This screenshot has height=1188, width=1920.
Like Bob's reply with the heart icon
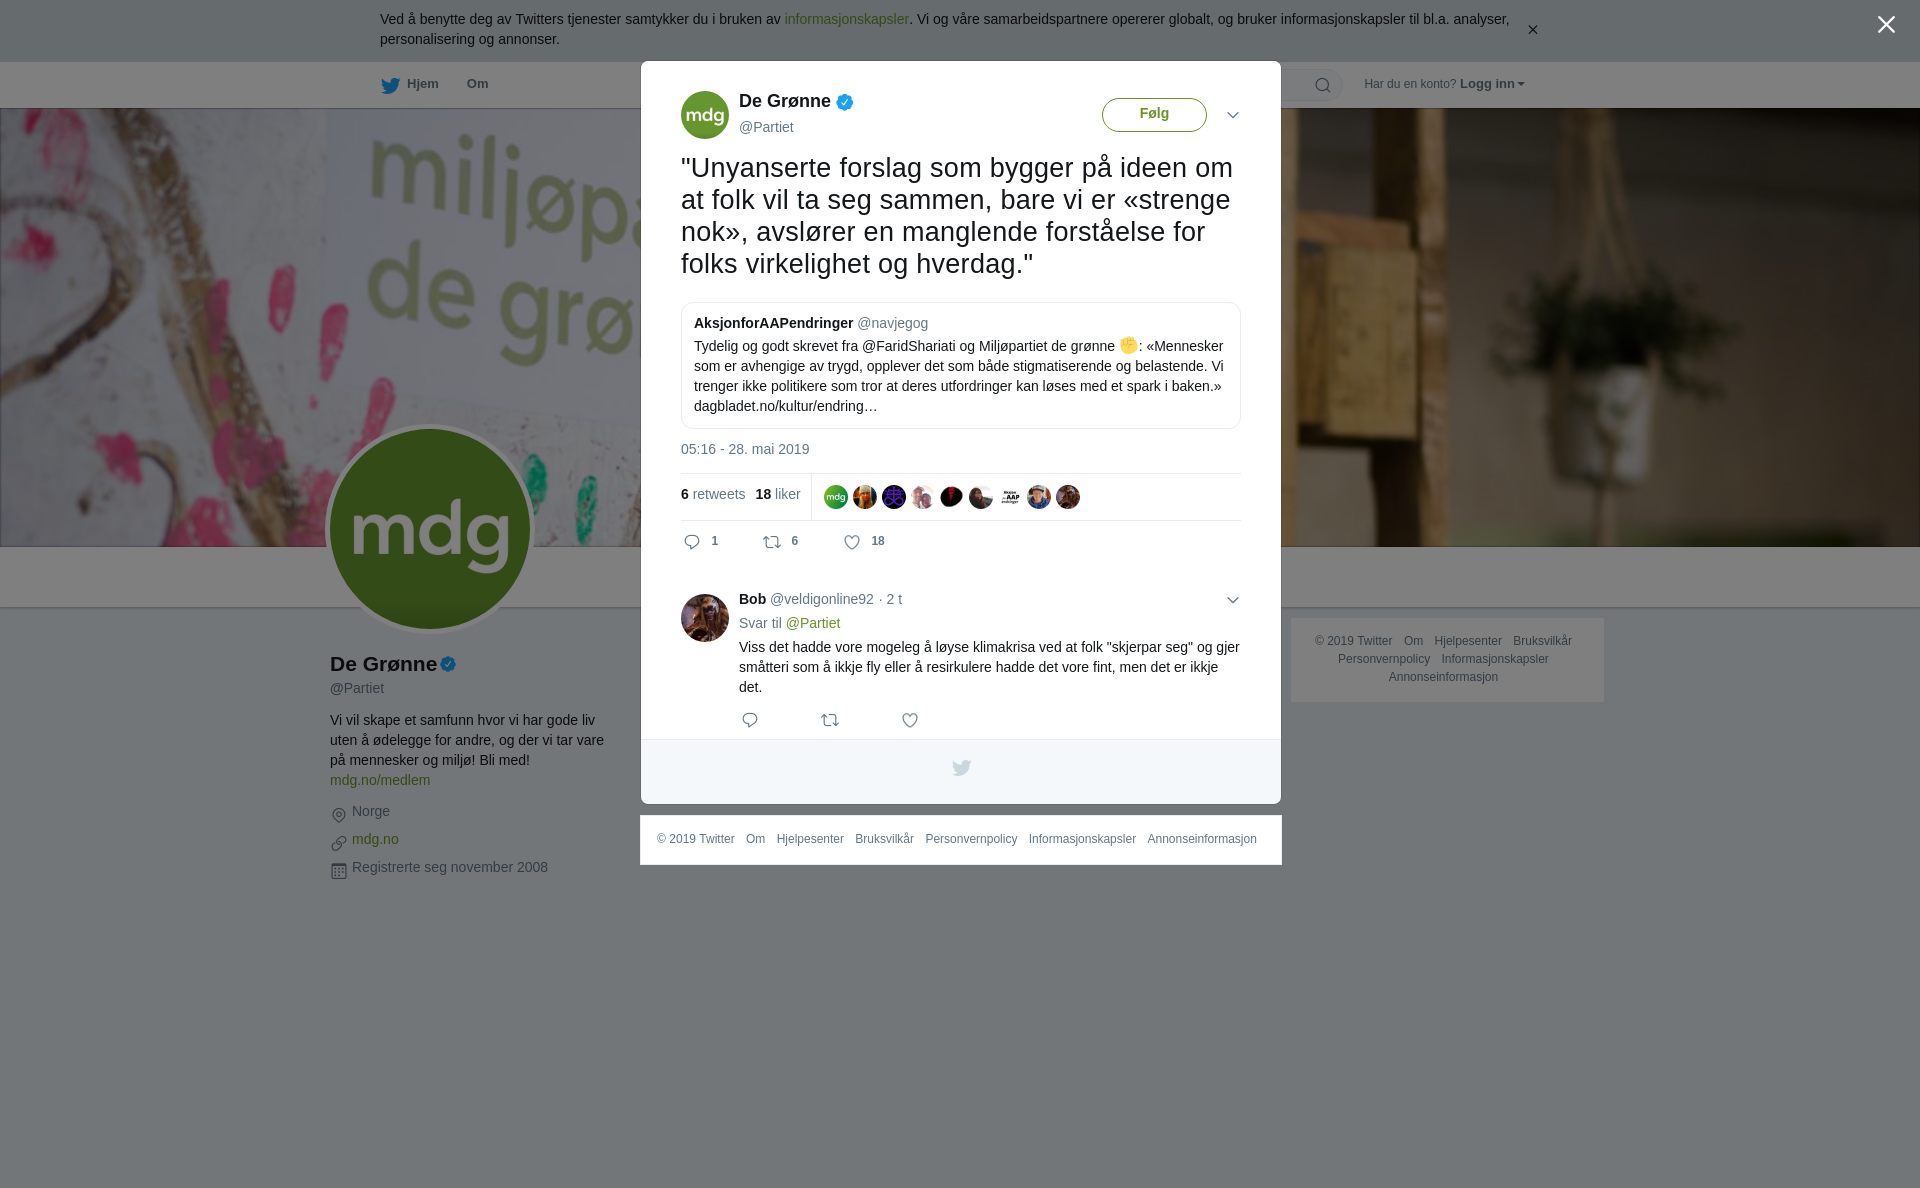coord(910,720)
